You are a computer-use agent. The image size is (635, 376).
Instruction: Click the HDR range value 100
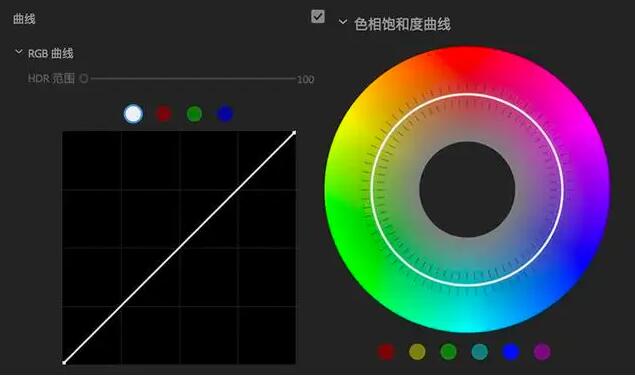coord(306,79)
